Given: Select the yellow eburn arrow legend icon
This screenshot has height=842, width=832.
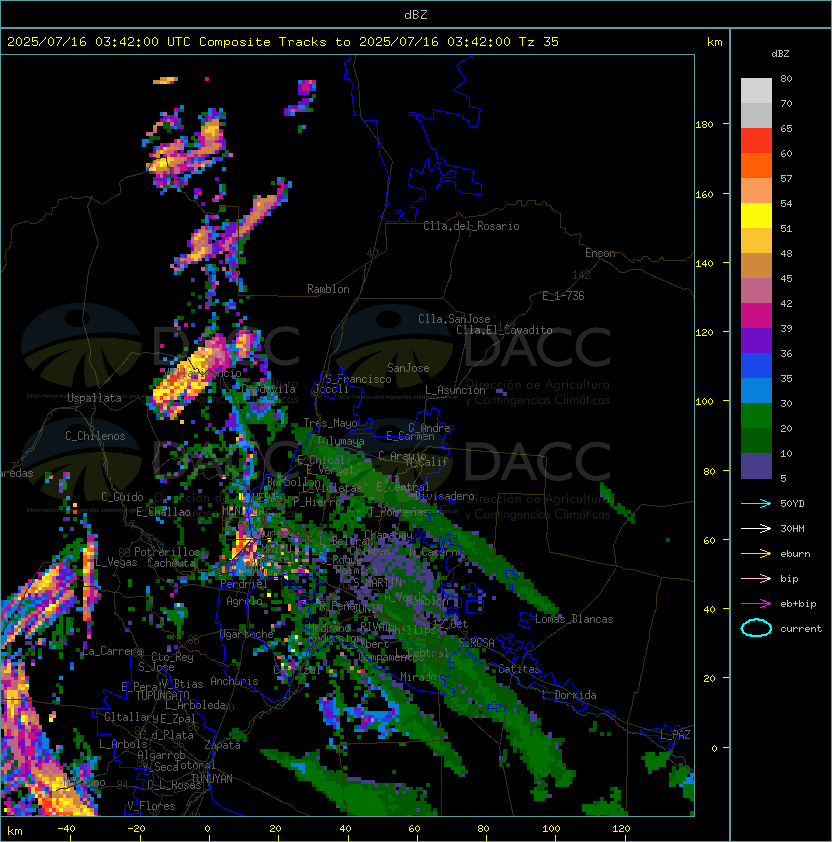Looking at the screenshot, I should click(x=756, y=554).
